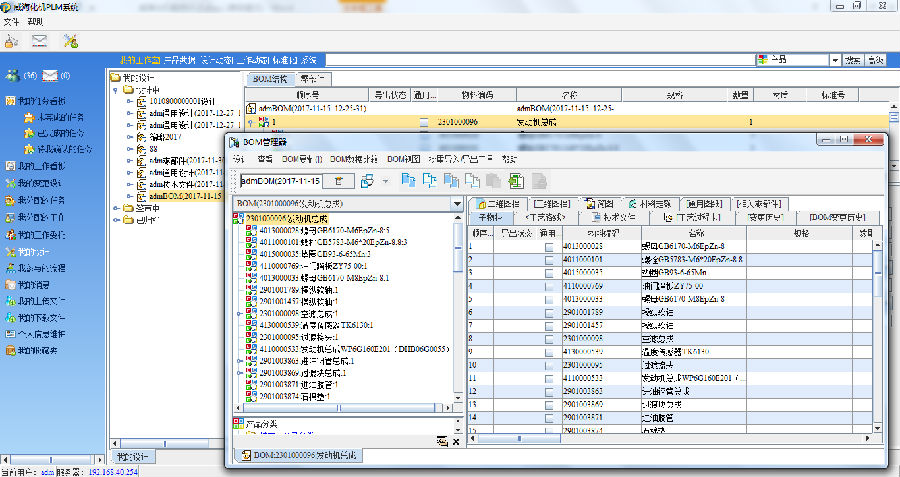Click the users icon atop the blue sidebar
This screenshot has width=900, height=477.
(13, 76)
